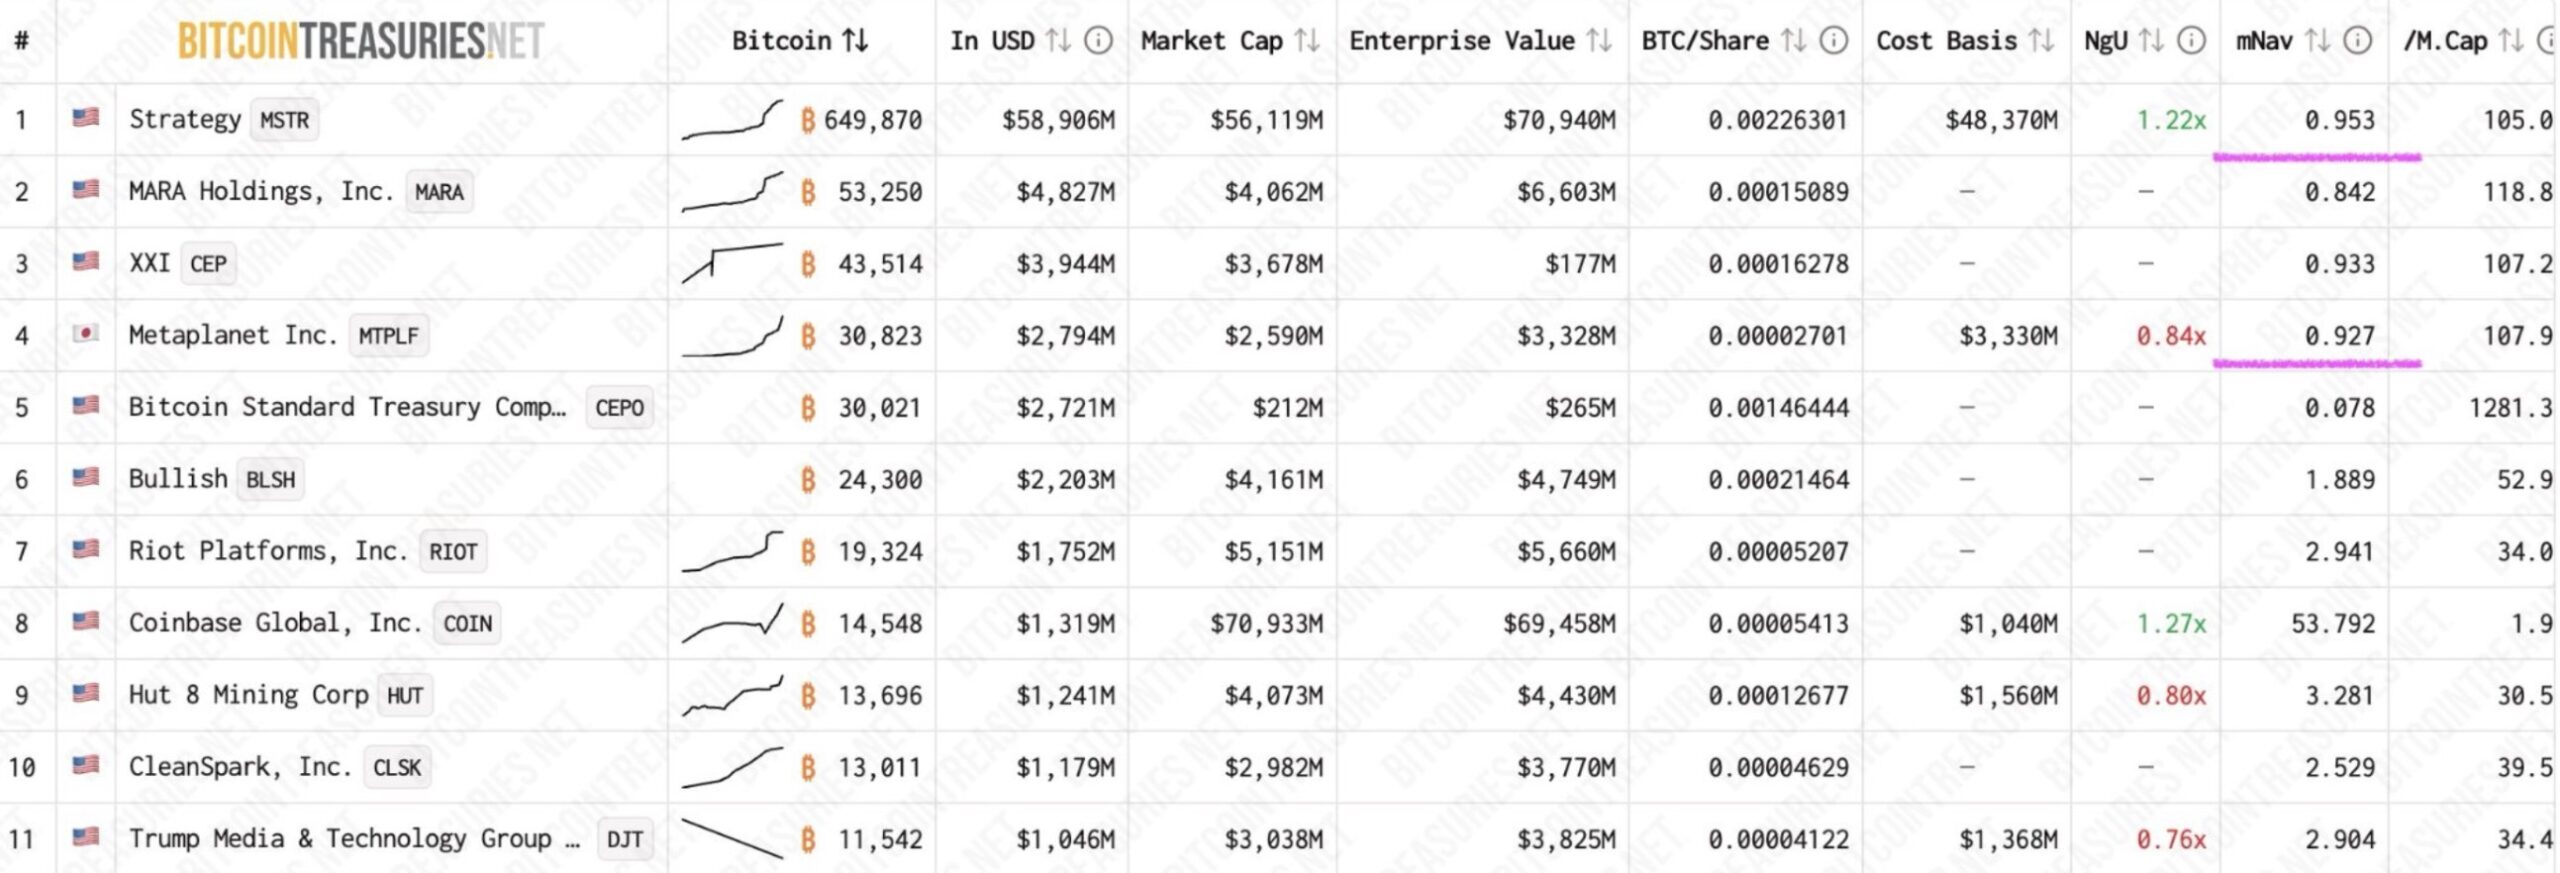Open Riot Platforms, Inc. company page
Screen dimensions: 2560x873
(268, 551)
